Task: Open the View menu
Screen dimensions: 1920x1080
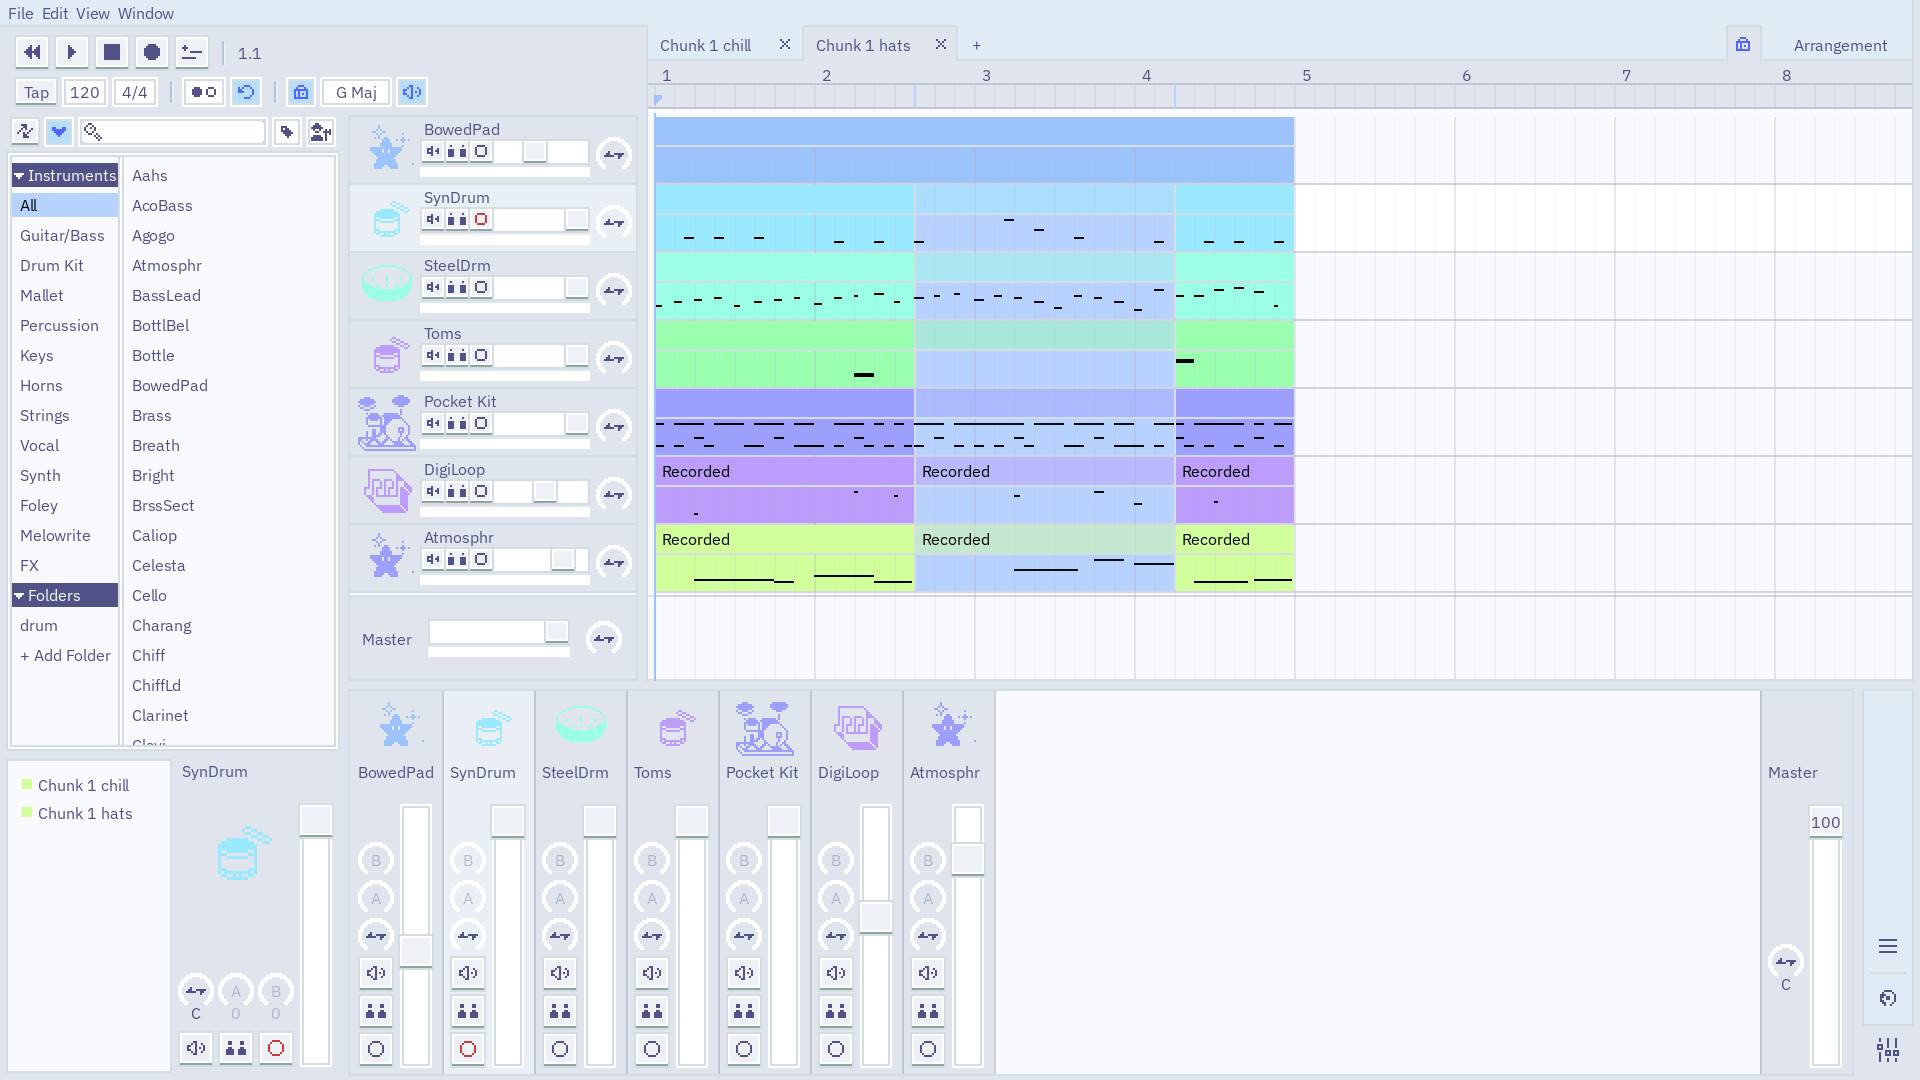Action: [x=92, y=13]
